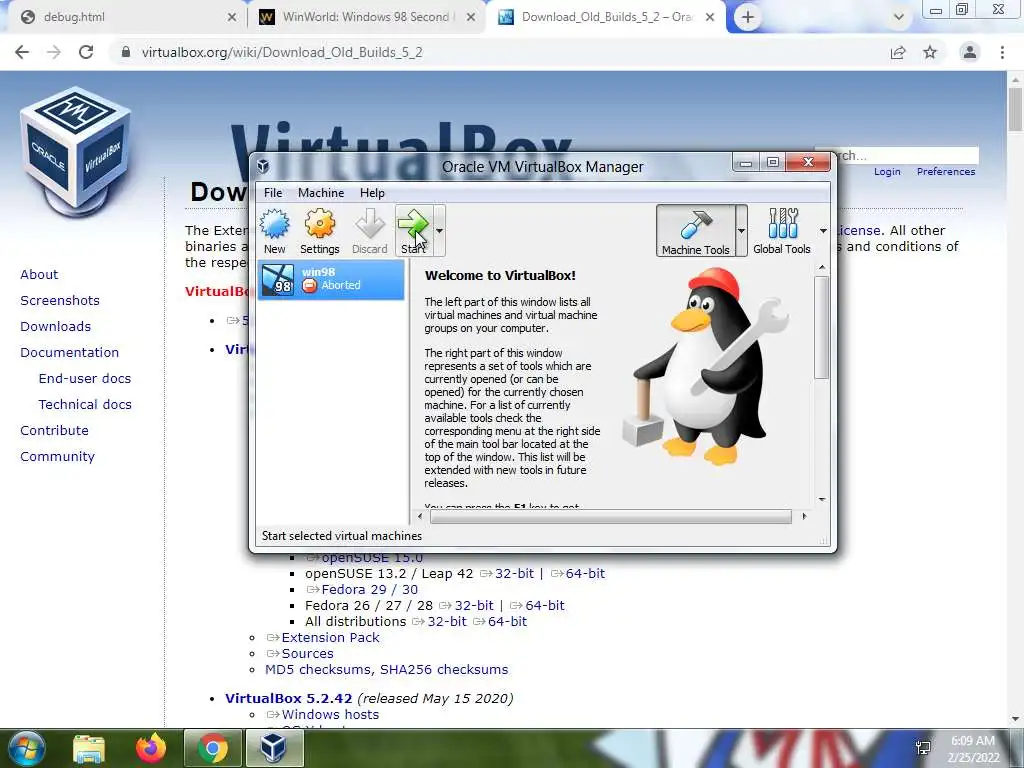Close the WinWorld tab
Viewport: 1024px width, 768px height.
(471, 18)
